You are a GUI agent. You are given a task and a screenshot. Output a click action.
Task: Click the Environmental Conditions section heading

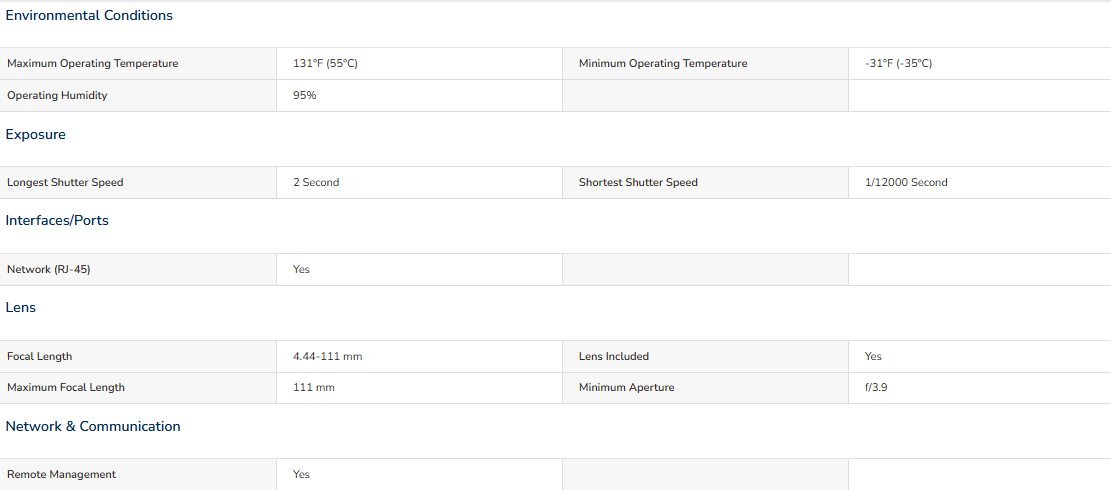tap(89, 16)
